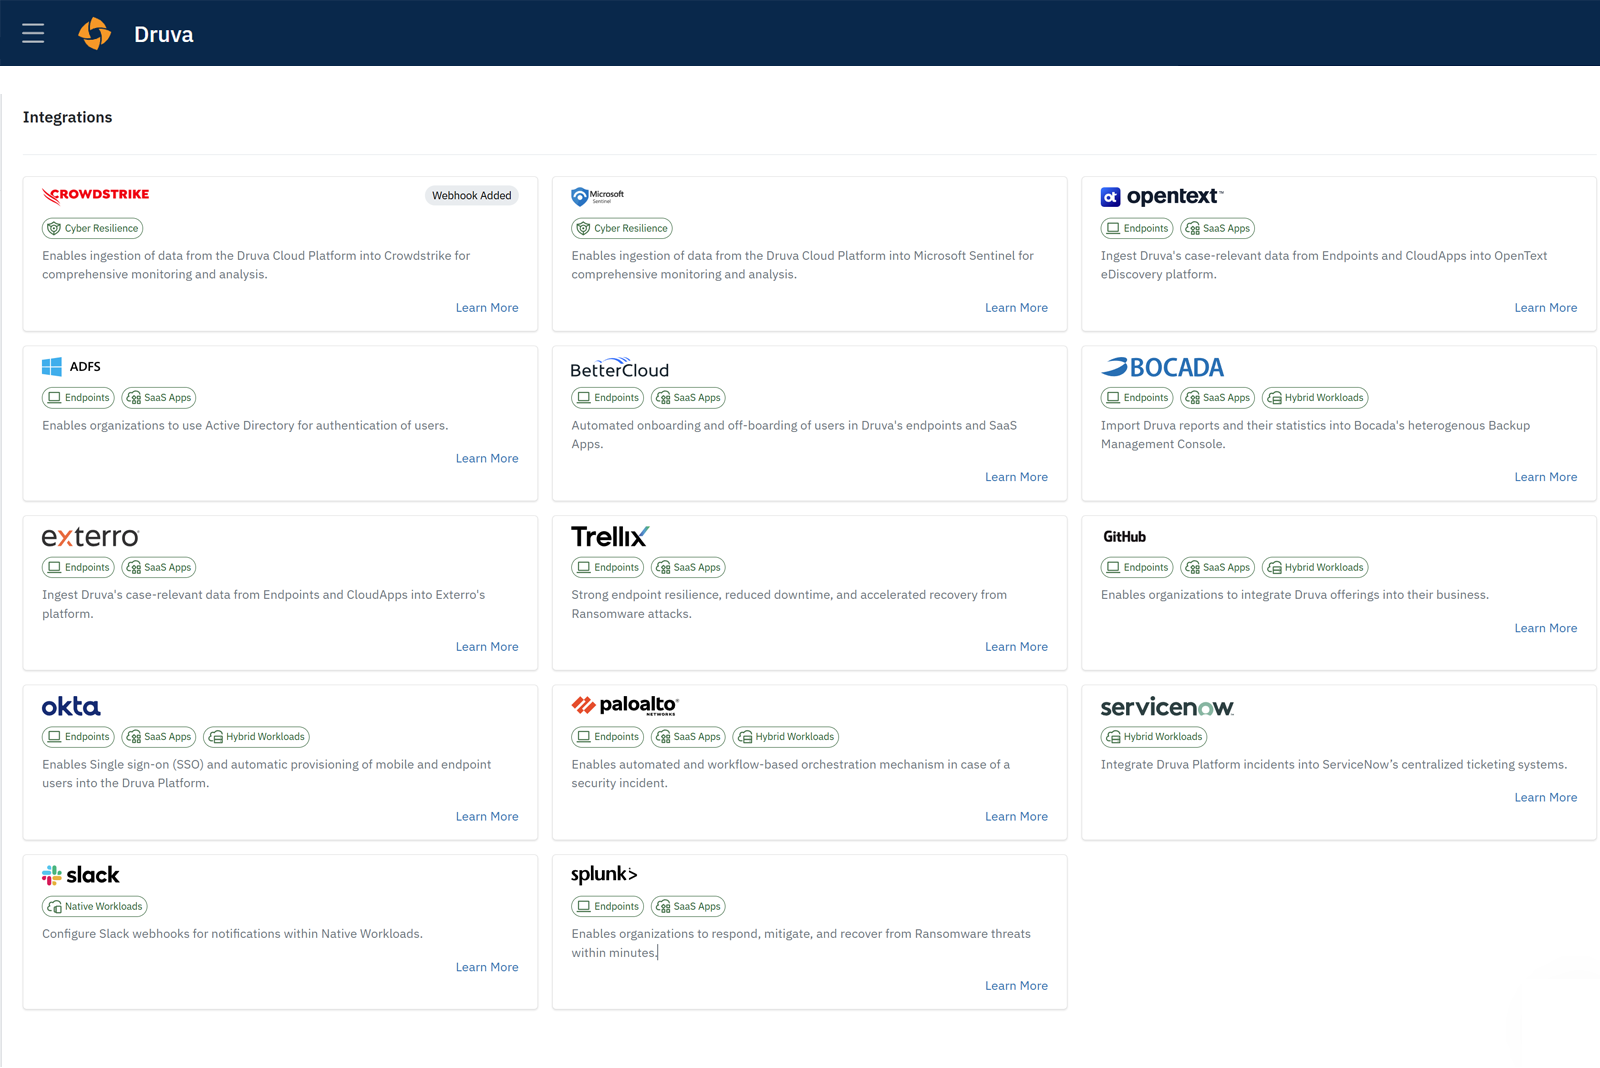Click the ServiceNow logo

point(1167,707)
